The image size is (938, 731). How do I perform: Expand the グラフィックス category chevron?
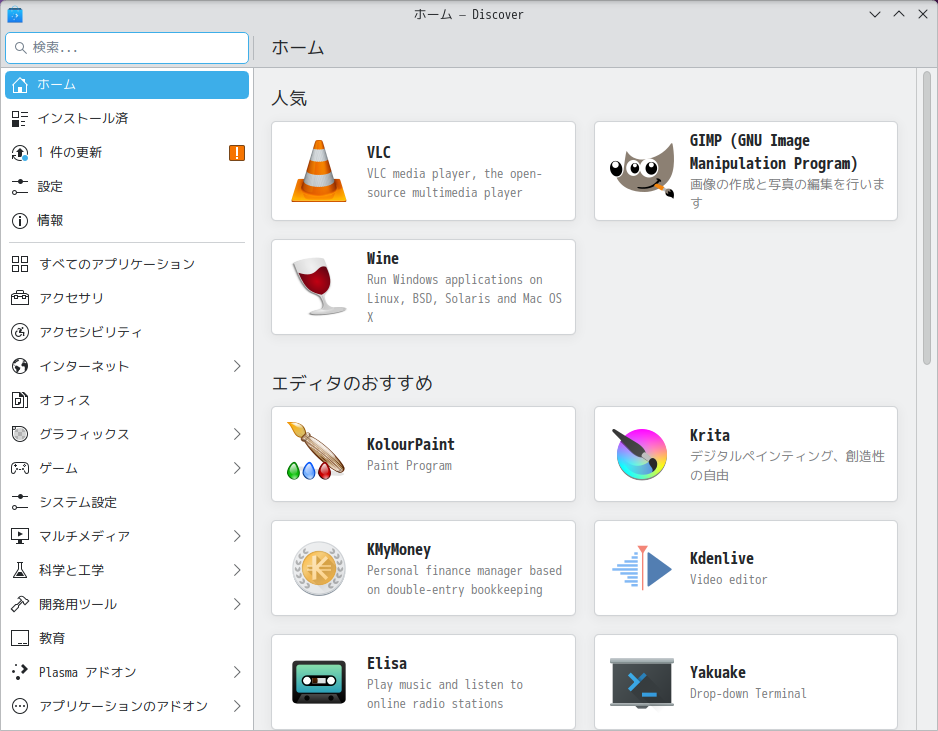click(x=237, y=434)
